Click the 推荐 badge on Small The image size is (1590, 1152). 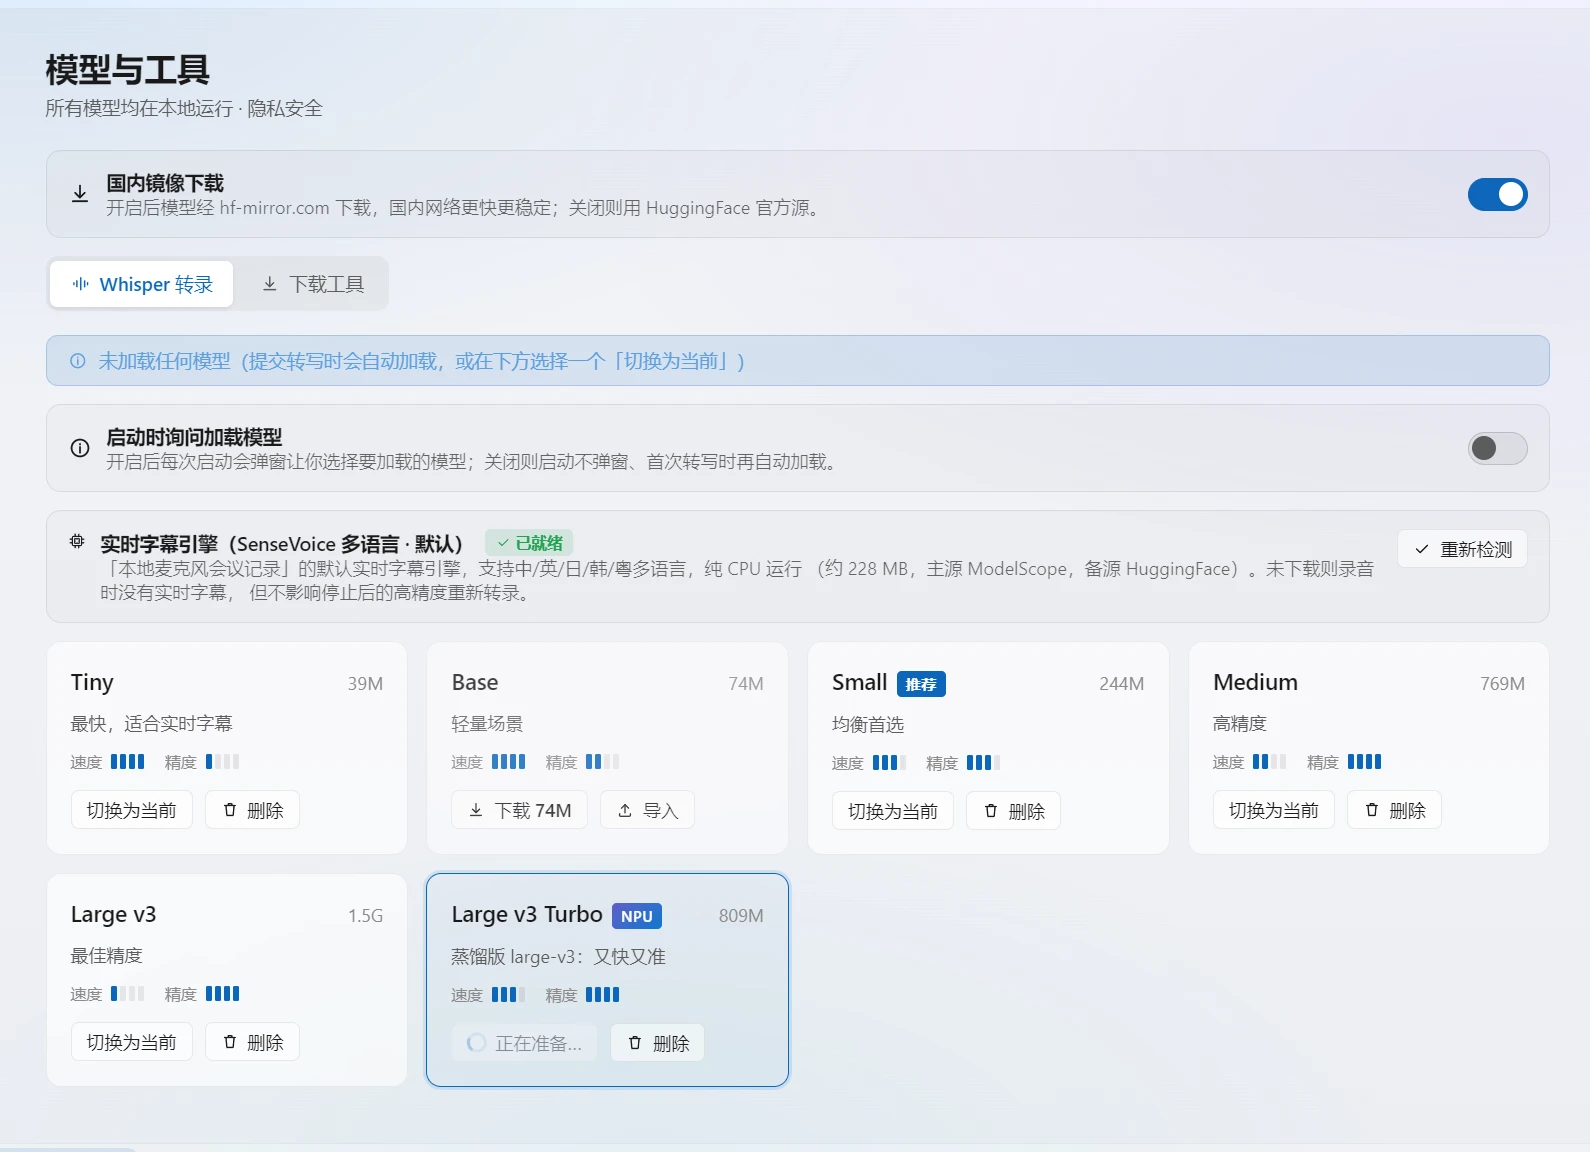(921, 684)
